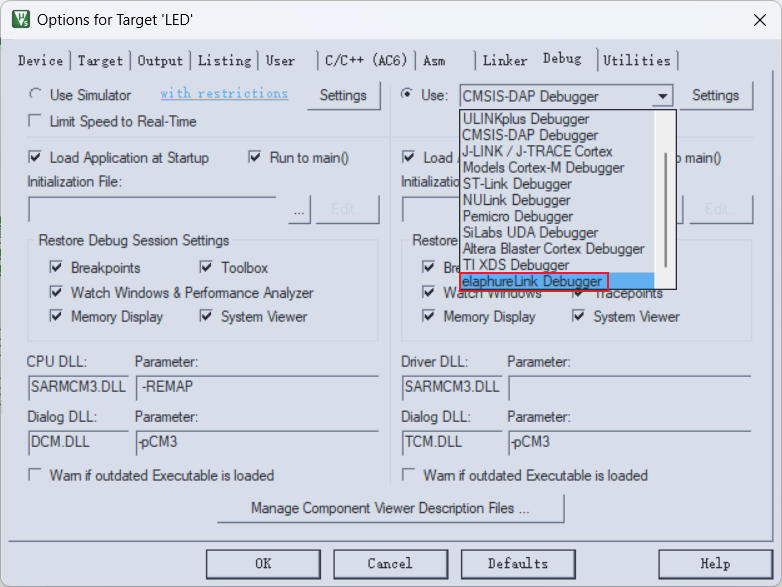Enable left Warn if outdated Executable checkbox
This screenshot has height=587, width=782.
click(x=35, y=474)
